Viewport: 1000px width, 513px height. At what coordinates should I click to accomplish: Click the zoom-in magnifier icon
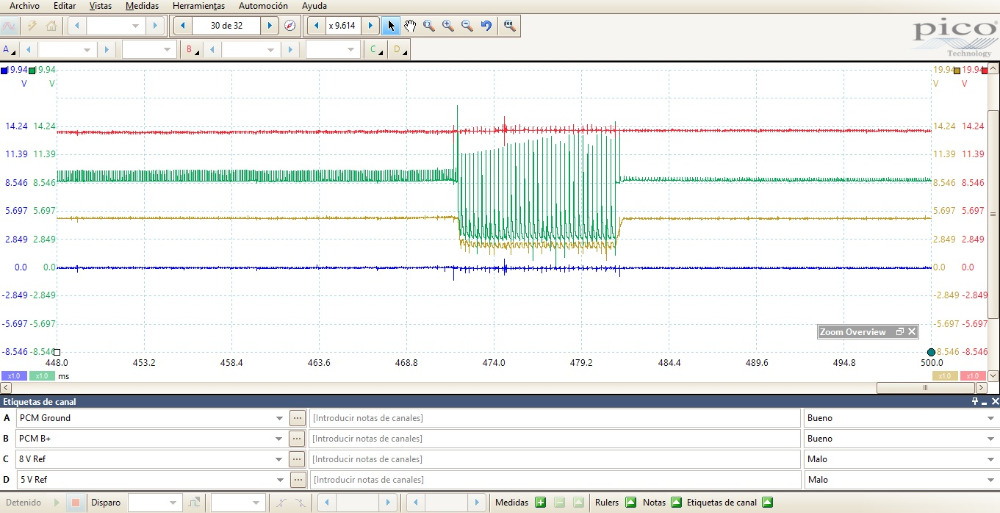tap(447, 25)
